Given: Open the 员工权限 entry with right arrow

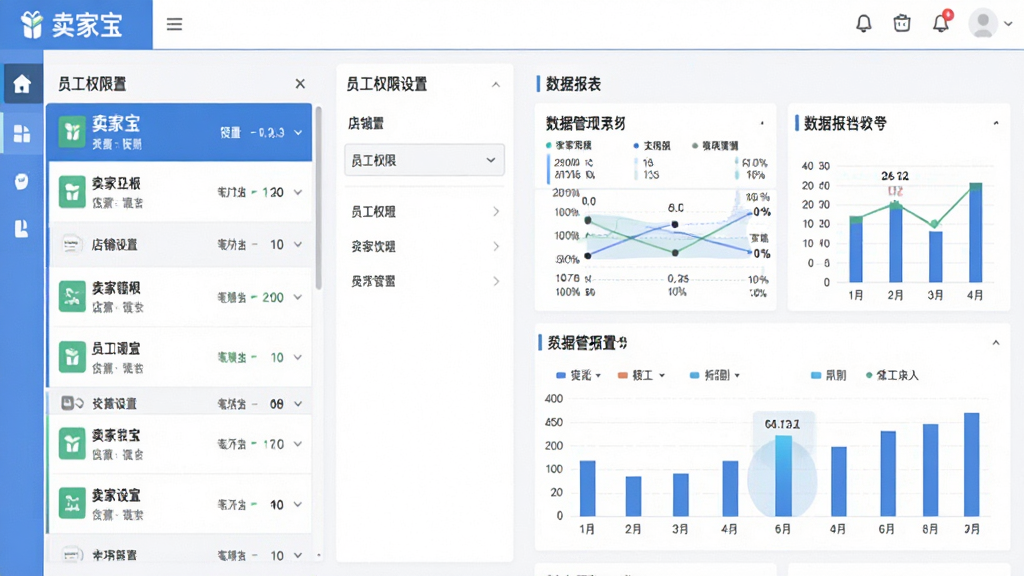Looking at the screenshot, I should click(424, 212).
